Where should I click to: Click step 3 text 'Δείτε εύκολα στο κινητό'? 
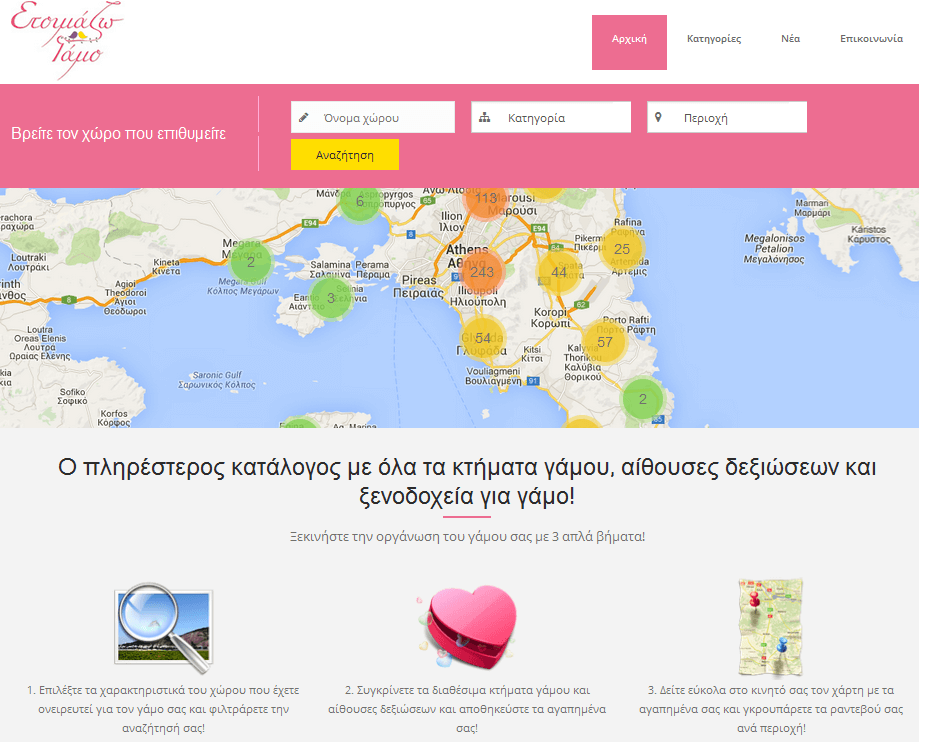(x=771, y=709)
